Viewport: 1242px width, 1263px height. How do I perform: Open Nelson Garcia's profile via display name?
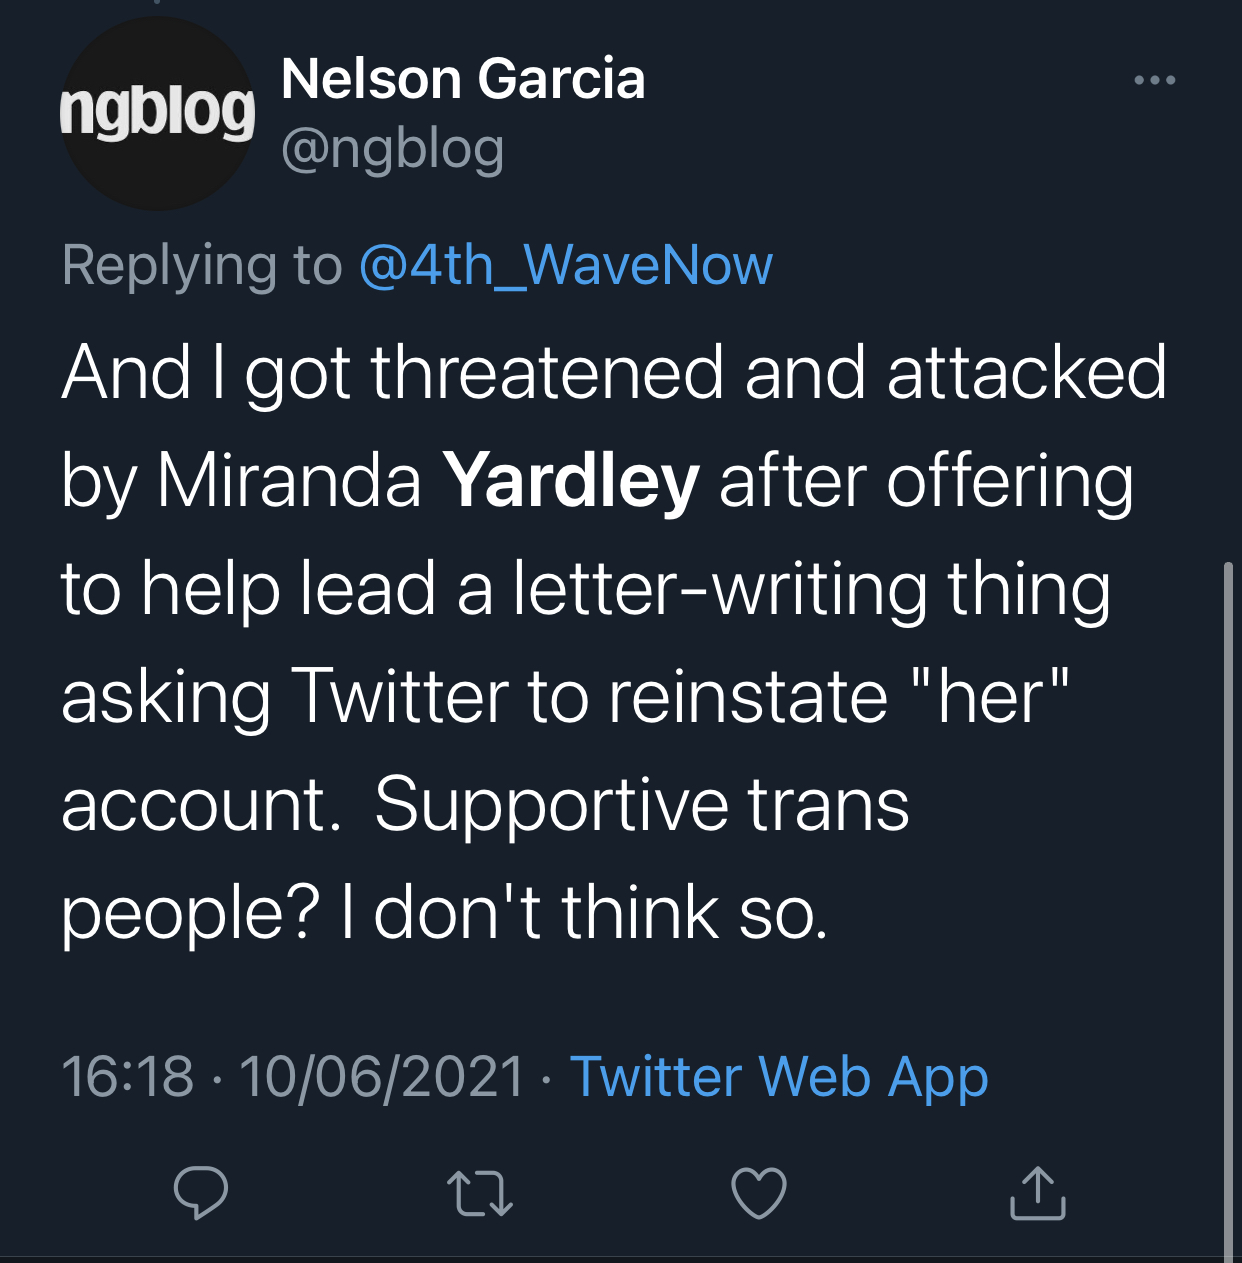coord(463,79)
